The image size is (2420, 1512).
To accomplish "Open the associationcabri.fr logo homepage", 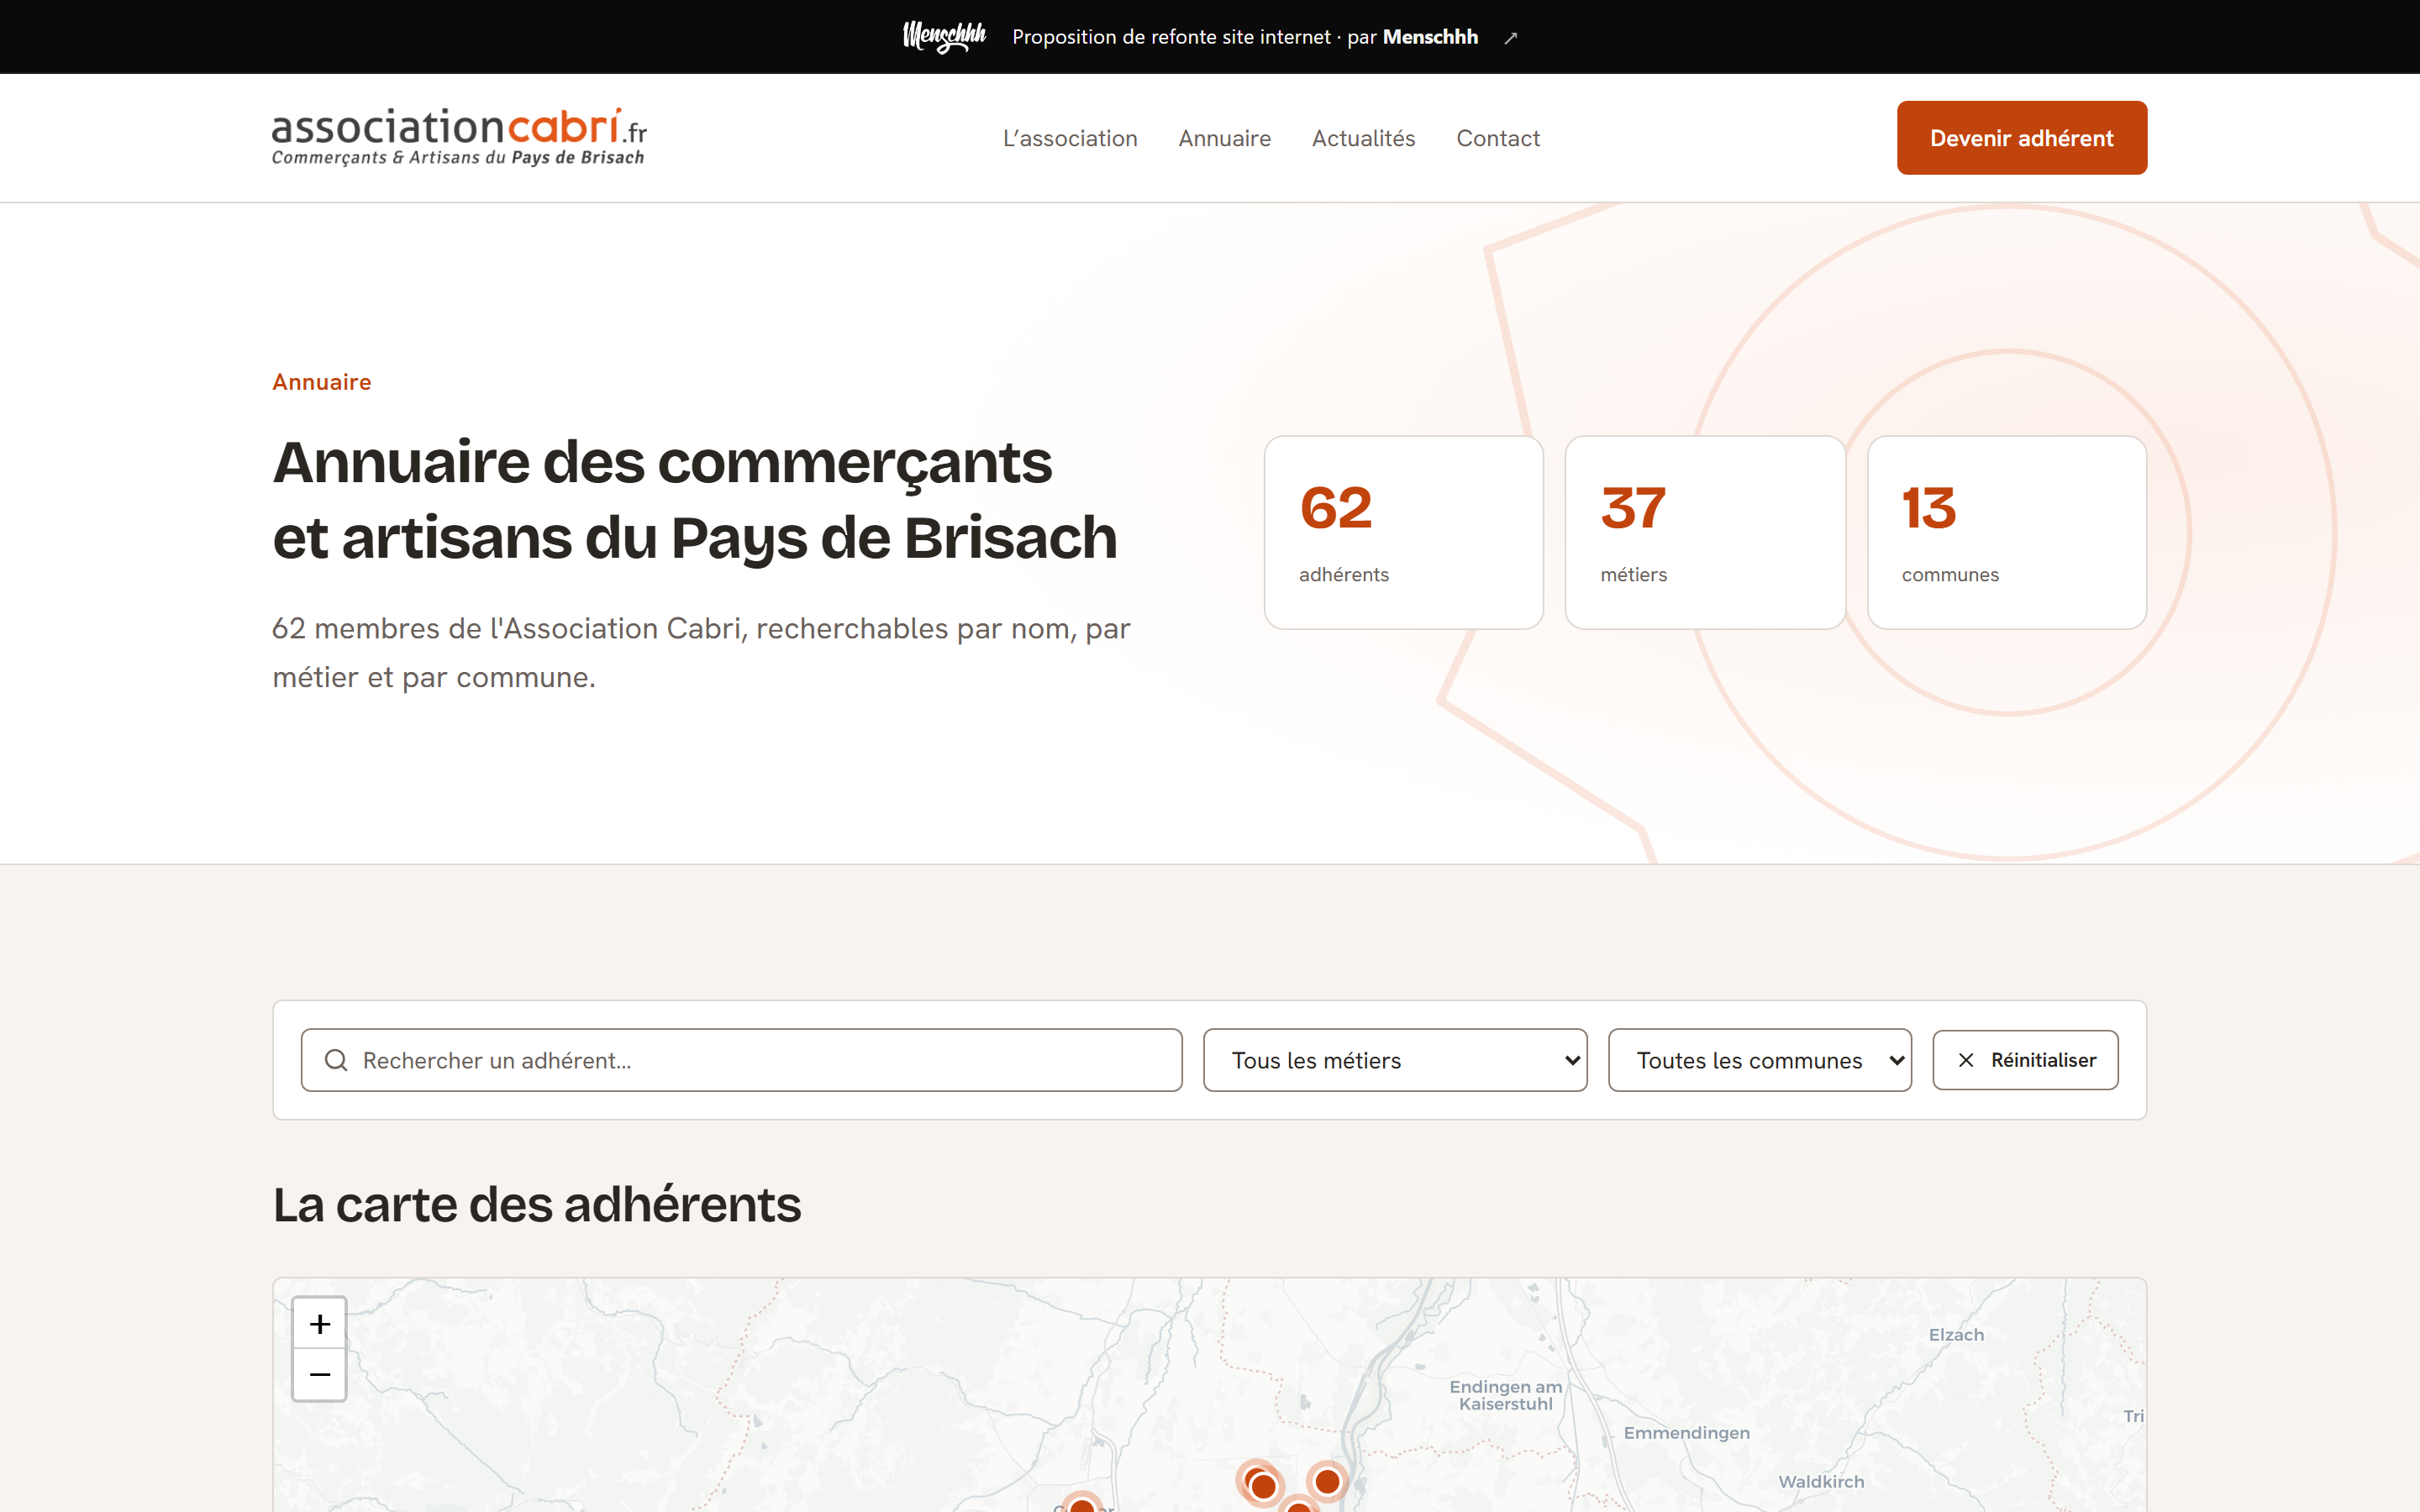I will click(x=459, y=137).
